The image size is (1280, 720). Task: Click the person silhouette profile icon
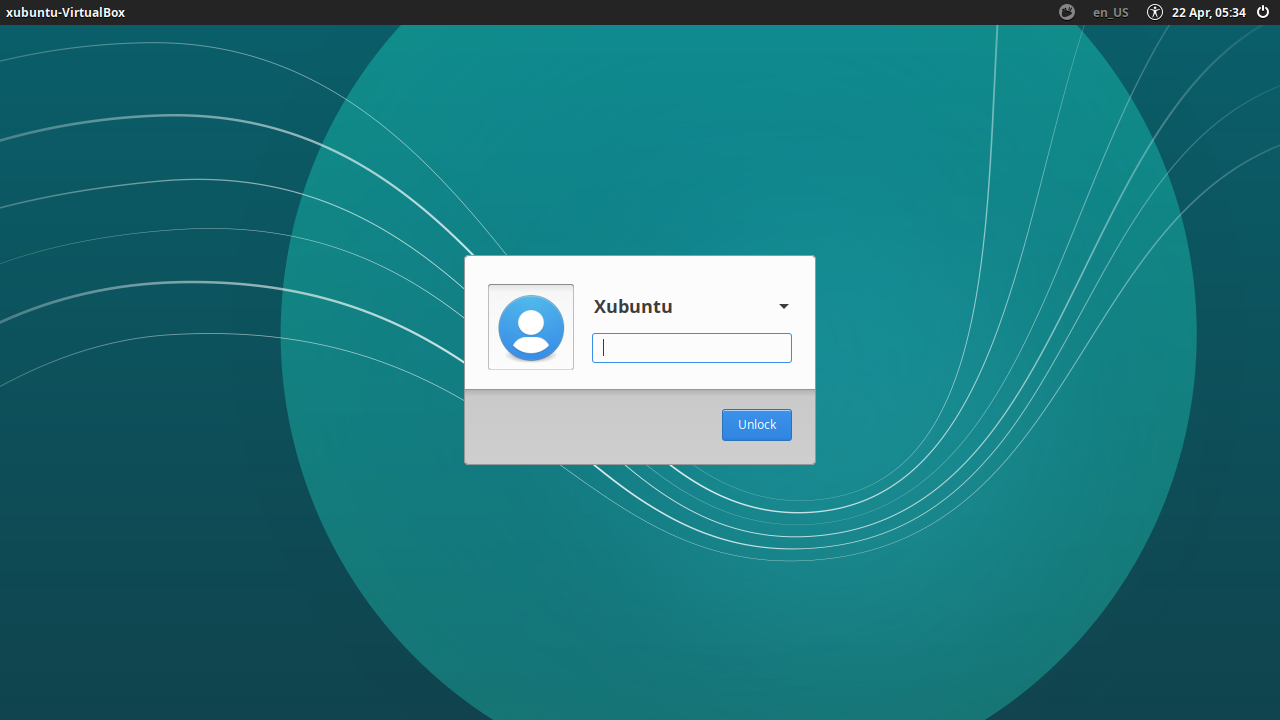pyautogui.click(x=530, y=327)
